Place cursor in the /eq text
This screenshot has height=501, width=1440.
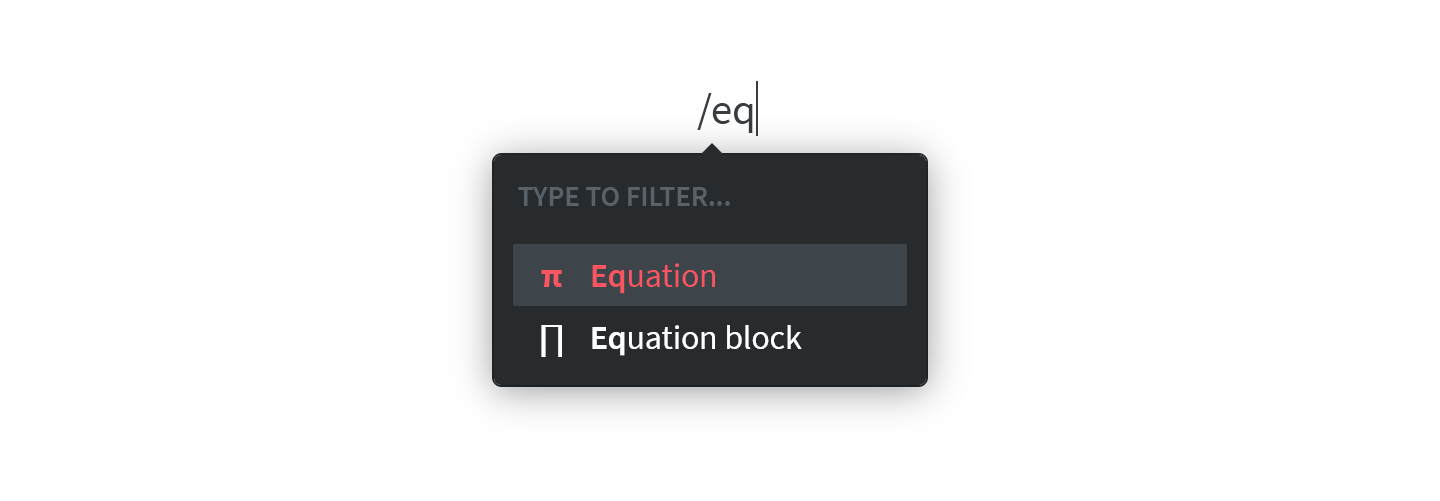pos(725,110)
